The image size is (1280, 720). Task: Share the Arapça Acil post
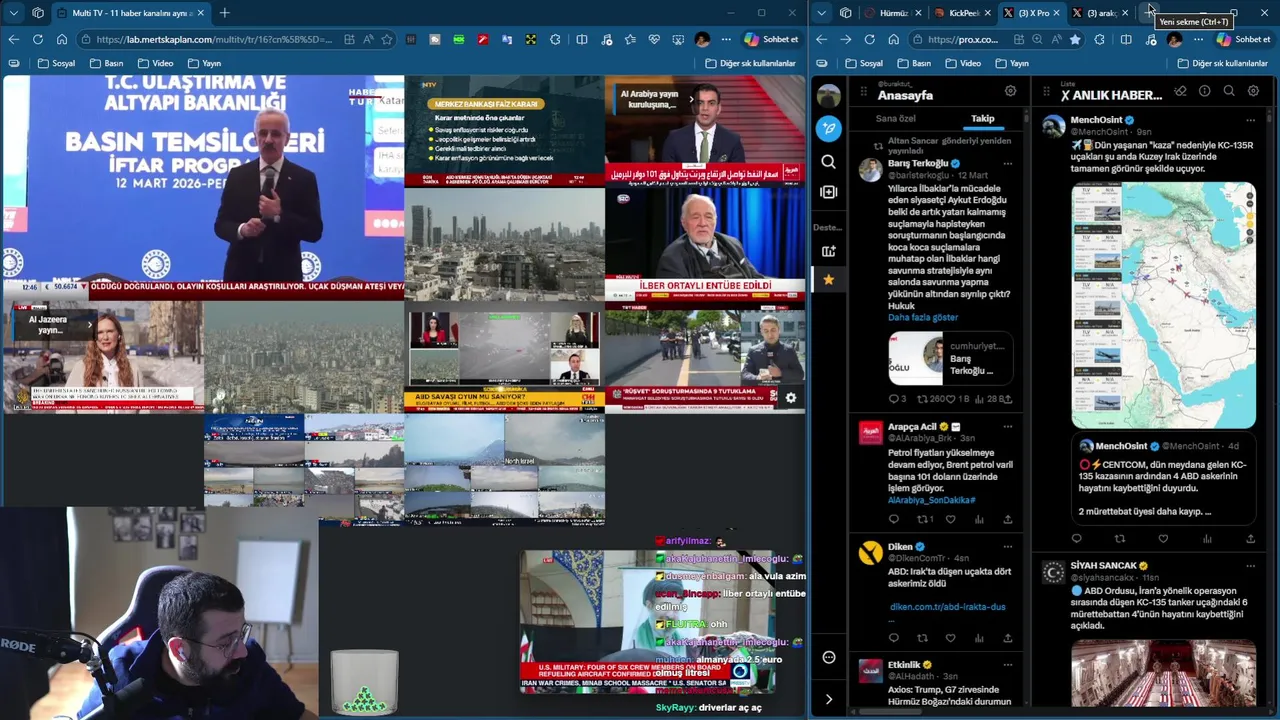[1007, 519]
